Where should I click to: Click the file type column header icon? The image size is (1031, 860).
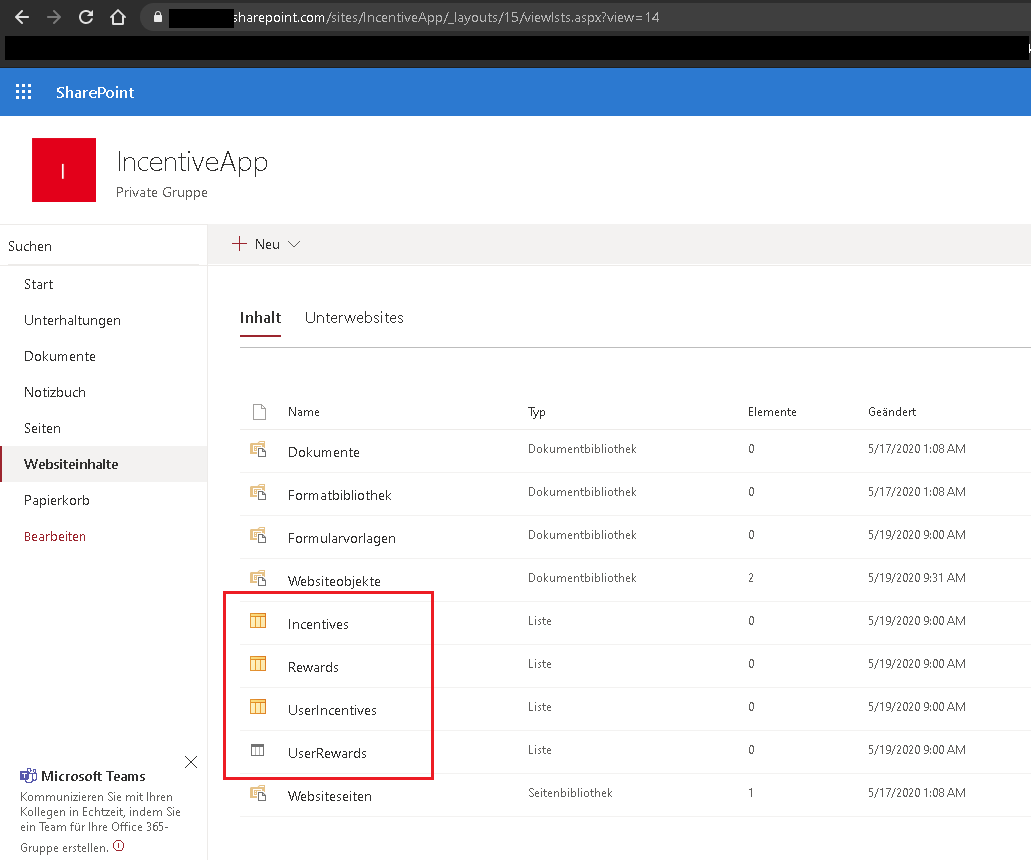click(260, 412)
